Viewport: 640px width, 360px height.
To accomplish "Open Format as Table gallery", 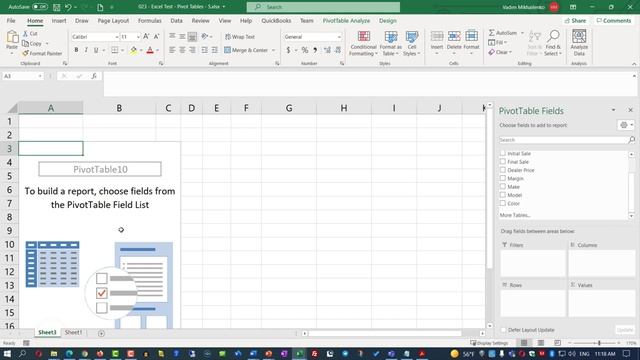I will point(391,43).
